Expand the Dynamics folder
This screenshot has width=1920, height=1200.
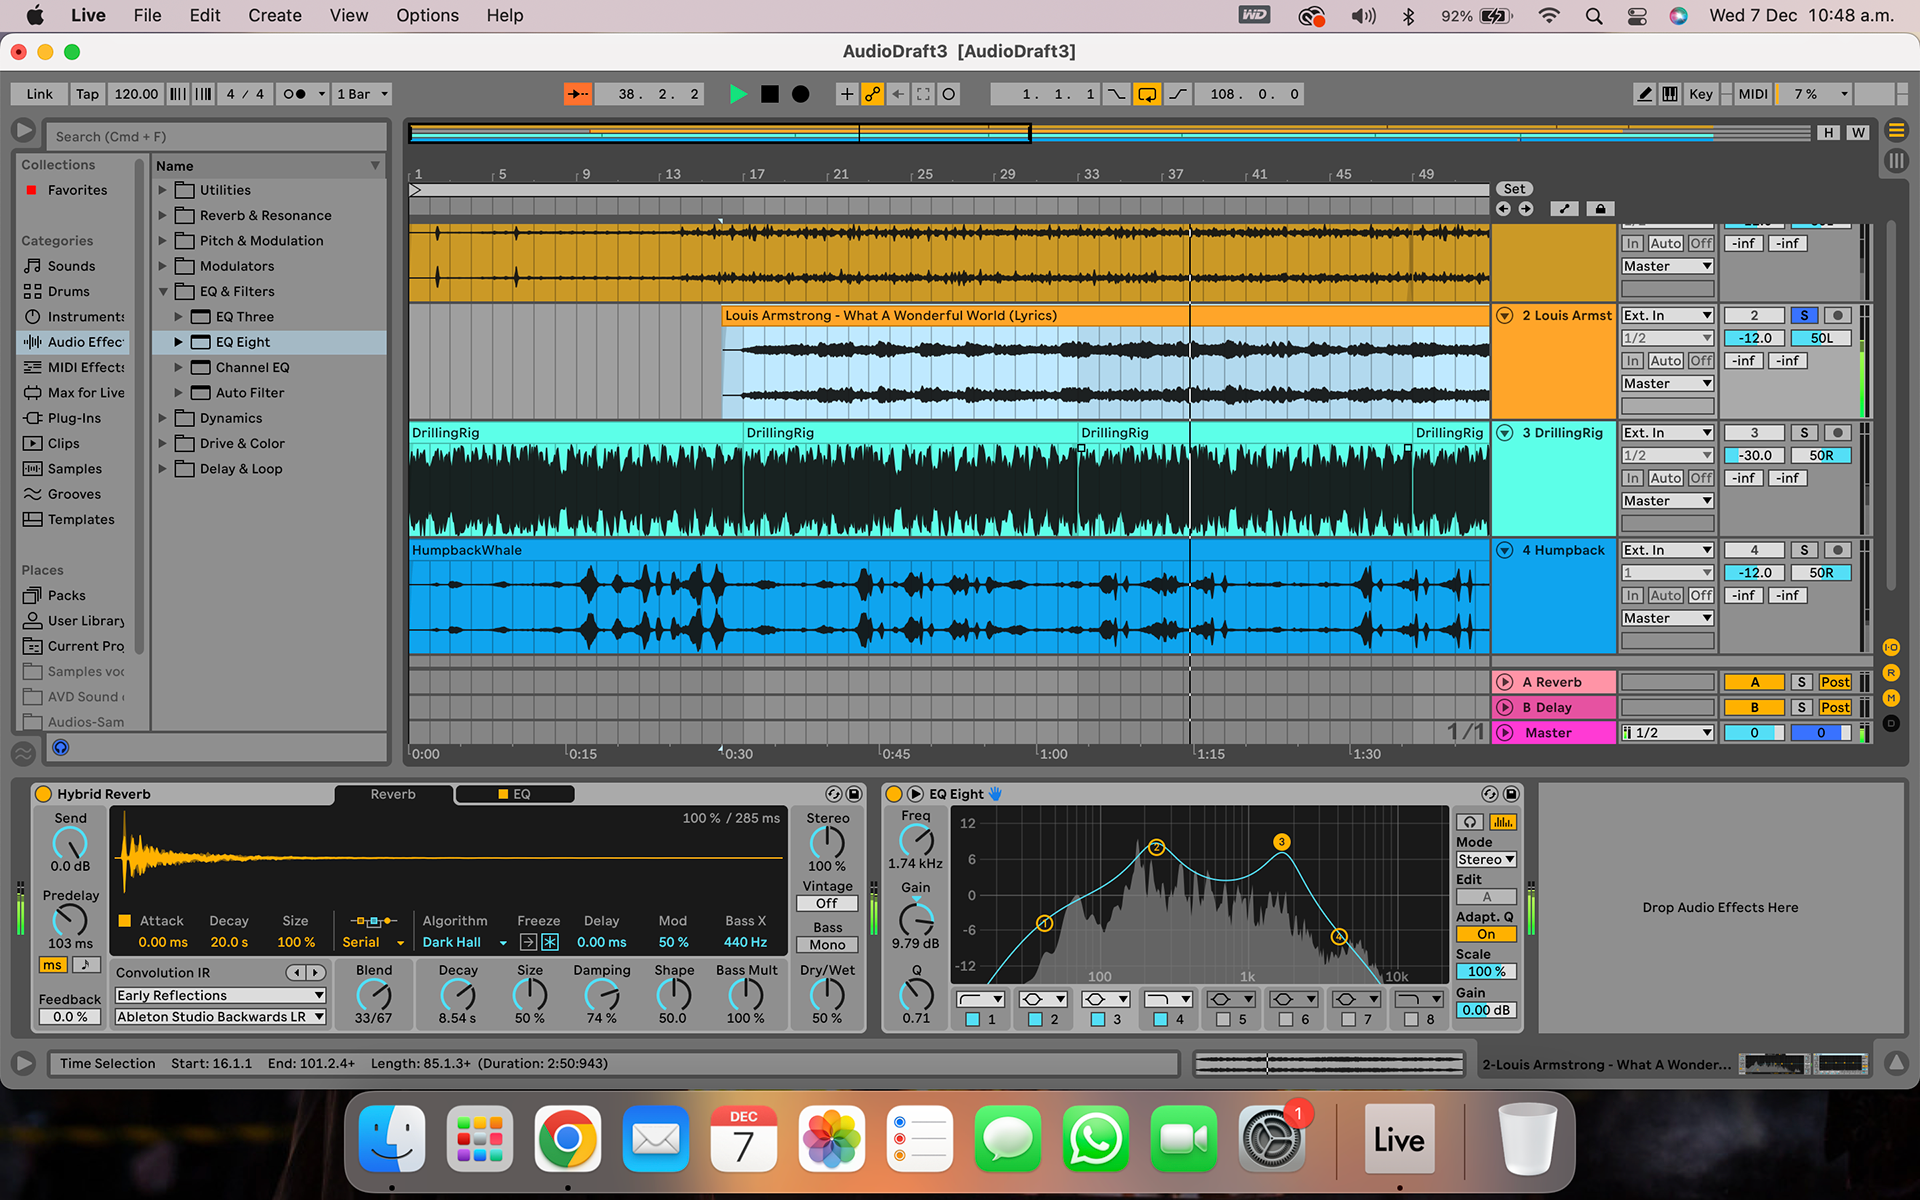[x=162, y=418]
